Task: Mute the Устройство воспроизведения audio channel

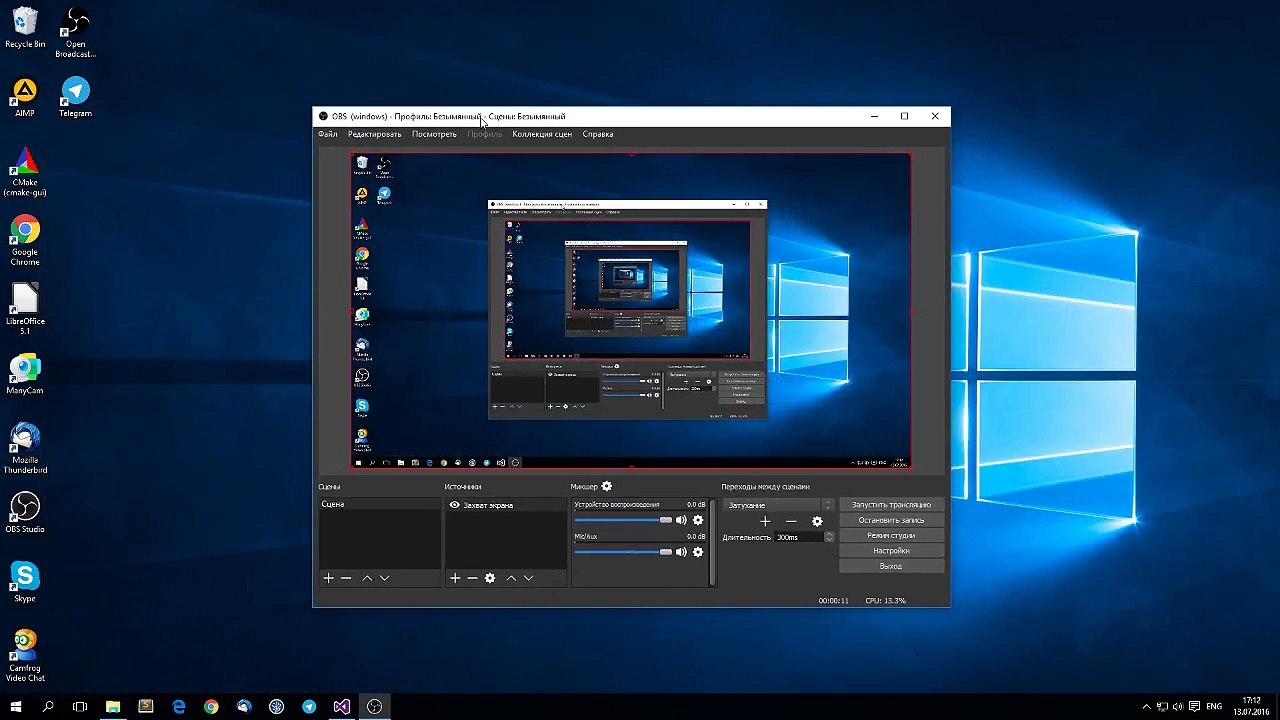Action: point(681,520)
